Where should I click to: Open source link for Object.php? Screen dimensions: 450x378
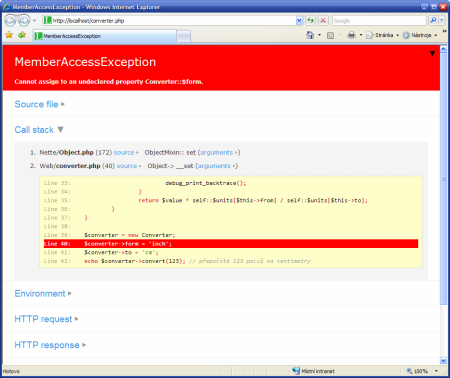pyautogui.click(x=126, y=153)
